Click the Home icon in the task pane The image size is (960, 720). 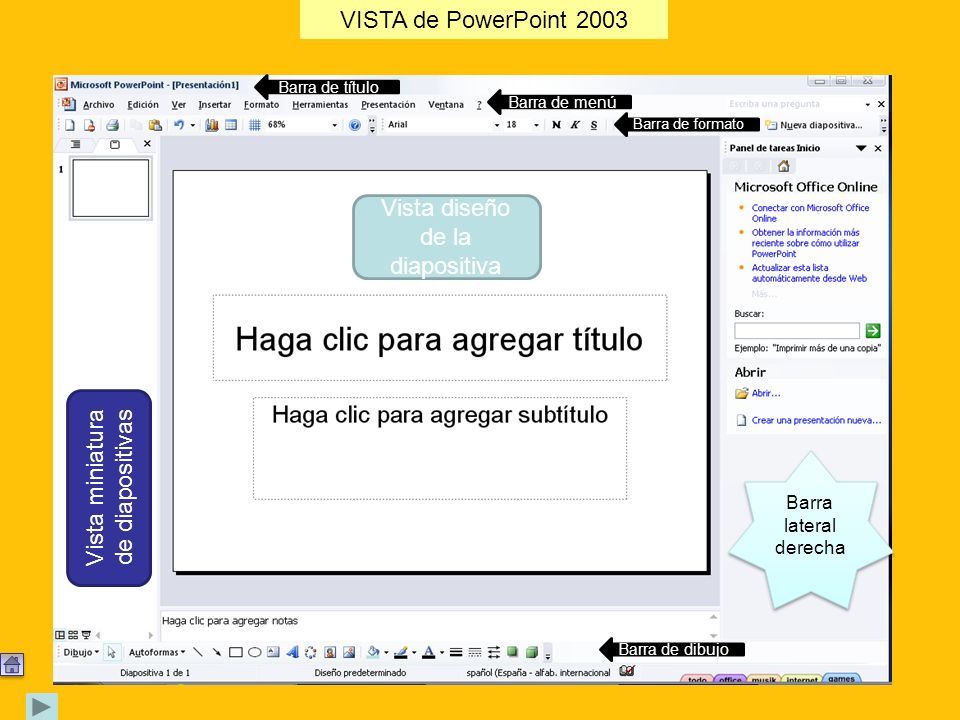click(783, 166)
